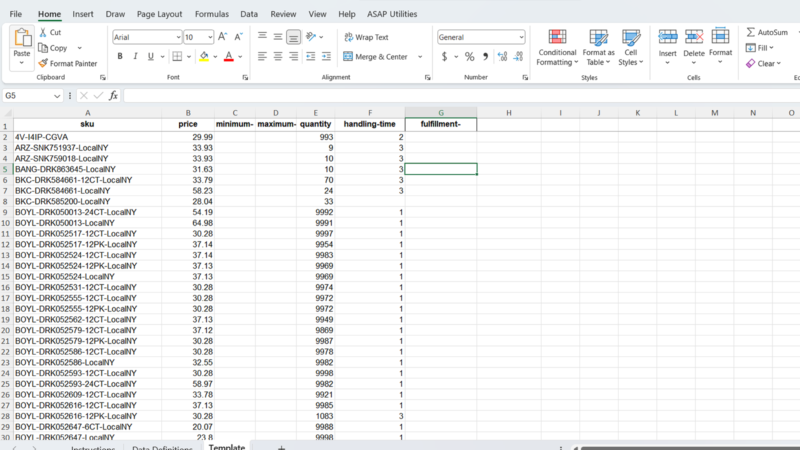Click the Increase Decimal icon
Image resolution: width=800 pixels, height=450 pixels.
tap(501, 57)
